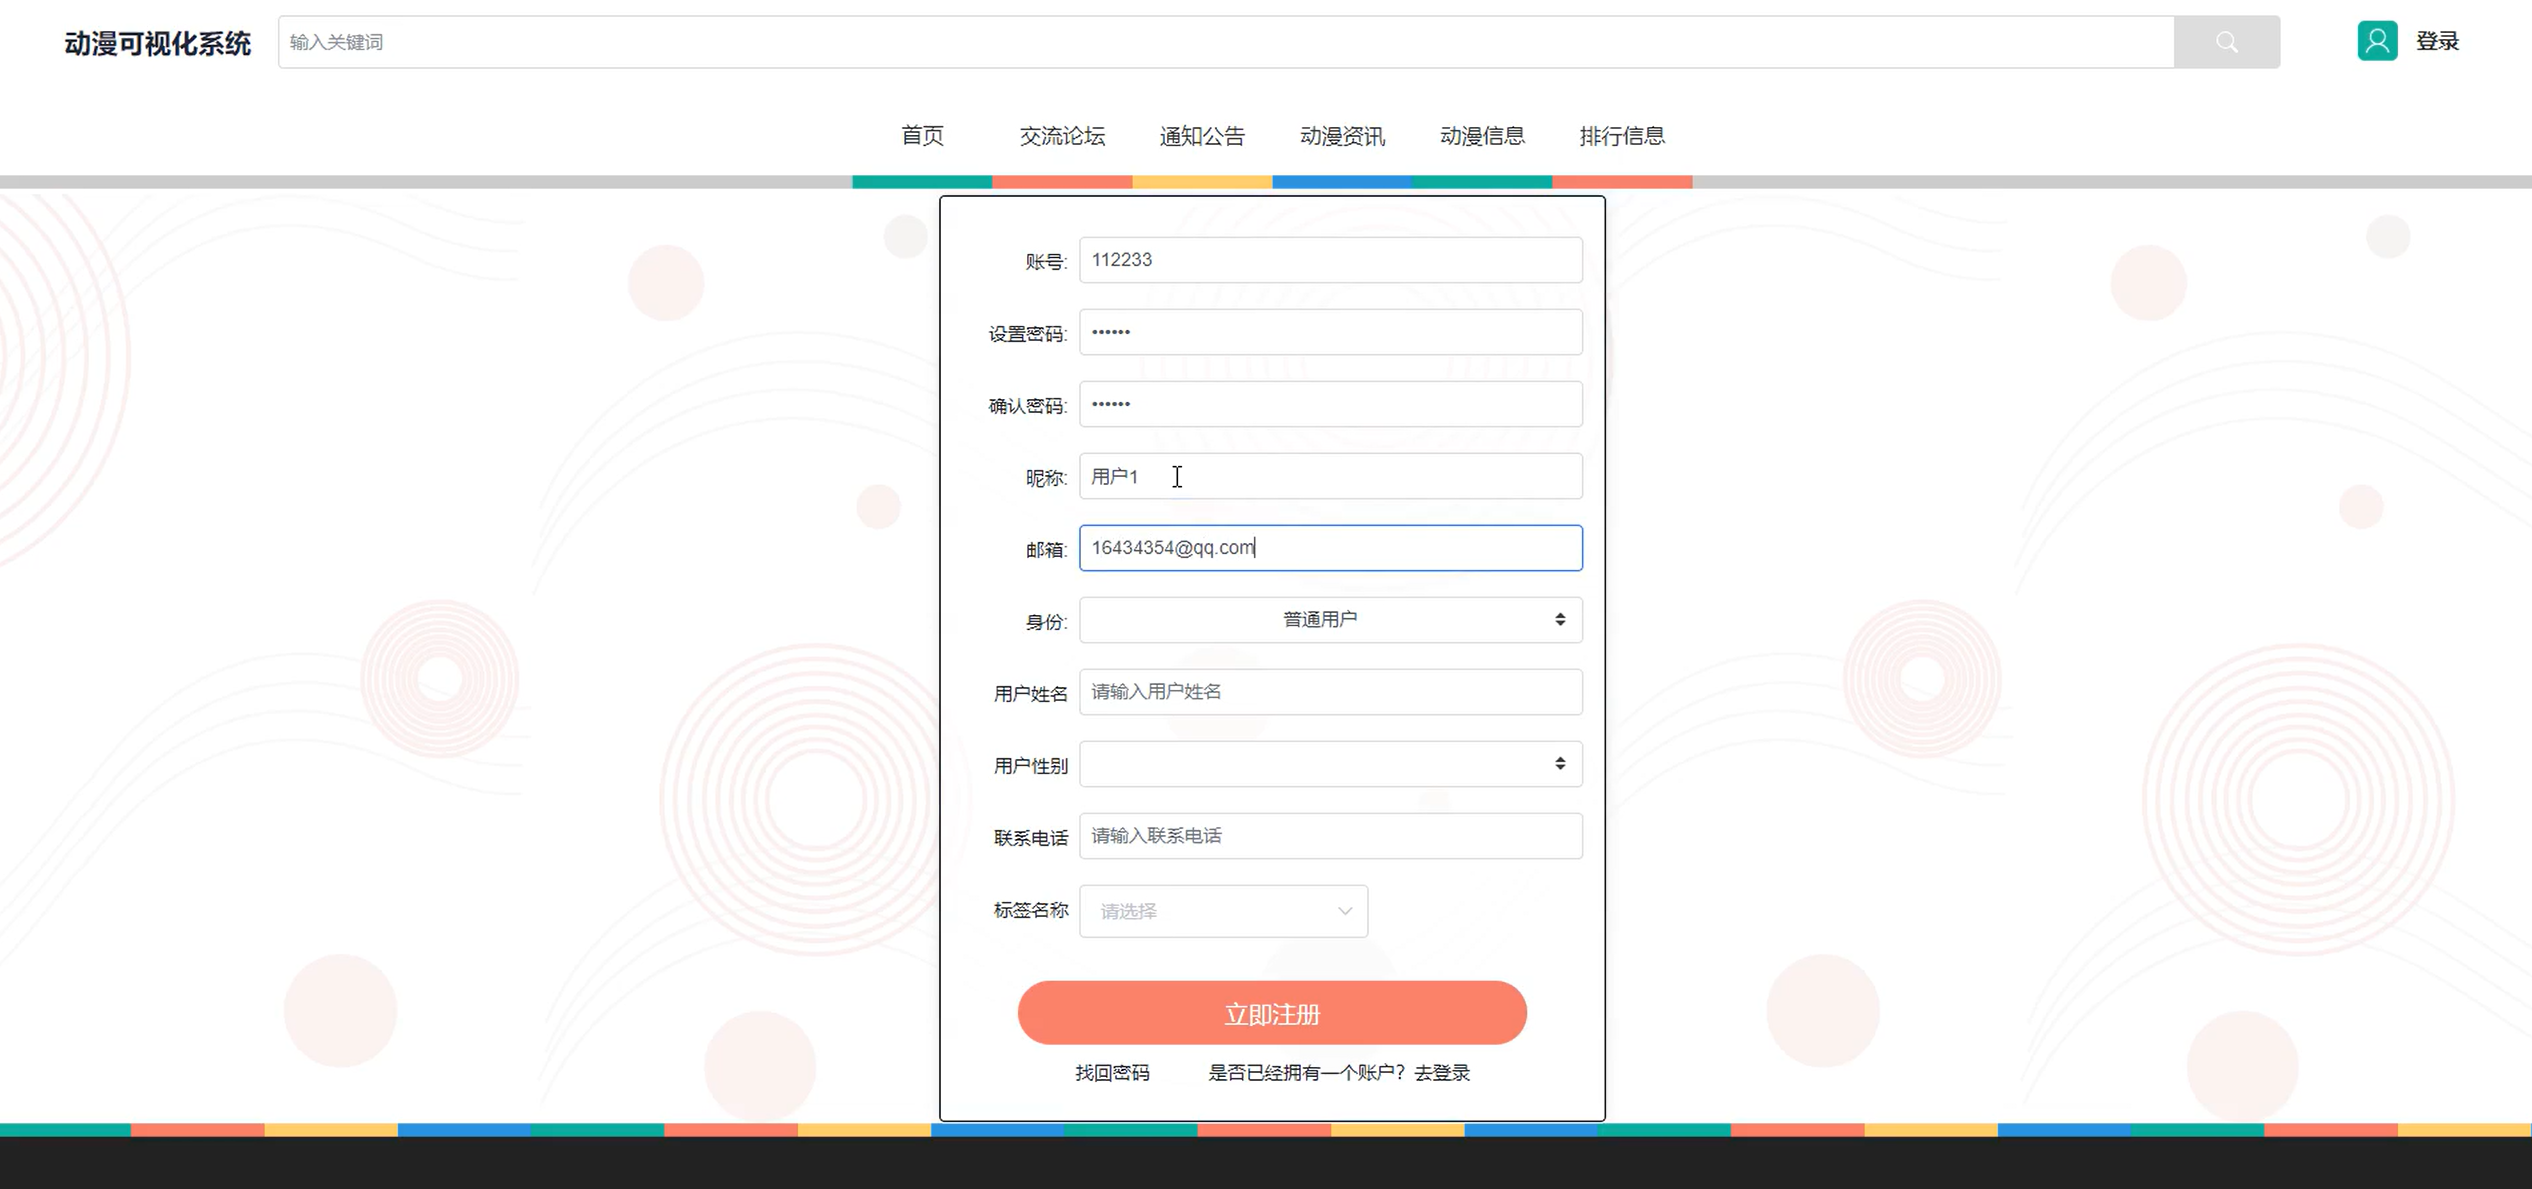Click the 用户性别 dropdown arrows icon
2532x1189 pixels.
[x=1559, y=764]
